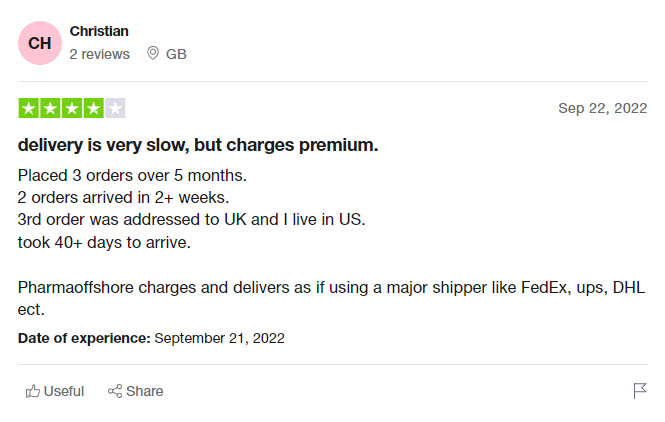Open the review title about slow delivery
Image resolution: width=665 pixels, height=422 pixels.
[x=198, y=145]
